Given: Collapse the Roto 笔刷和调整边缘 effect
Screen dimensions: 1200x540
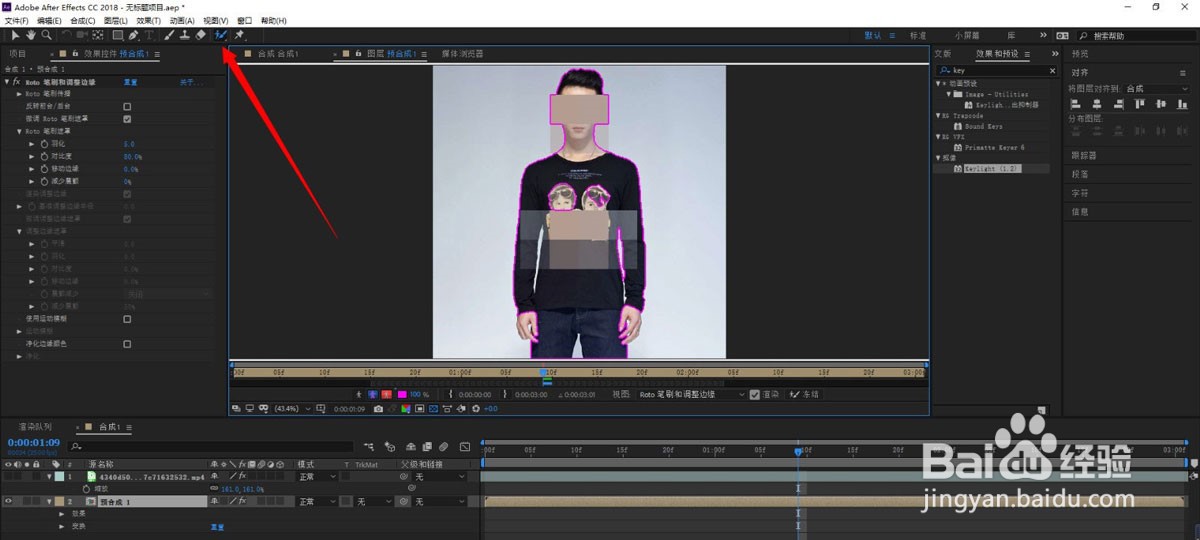Looking at the screenshot, I should point(7,81).
